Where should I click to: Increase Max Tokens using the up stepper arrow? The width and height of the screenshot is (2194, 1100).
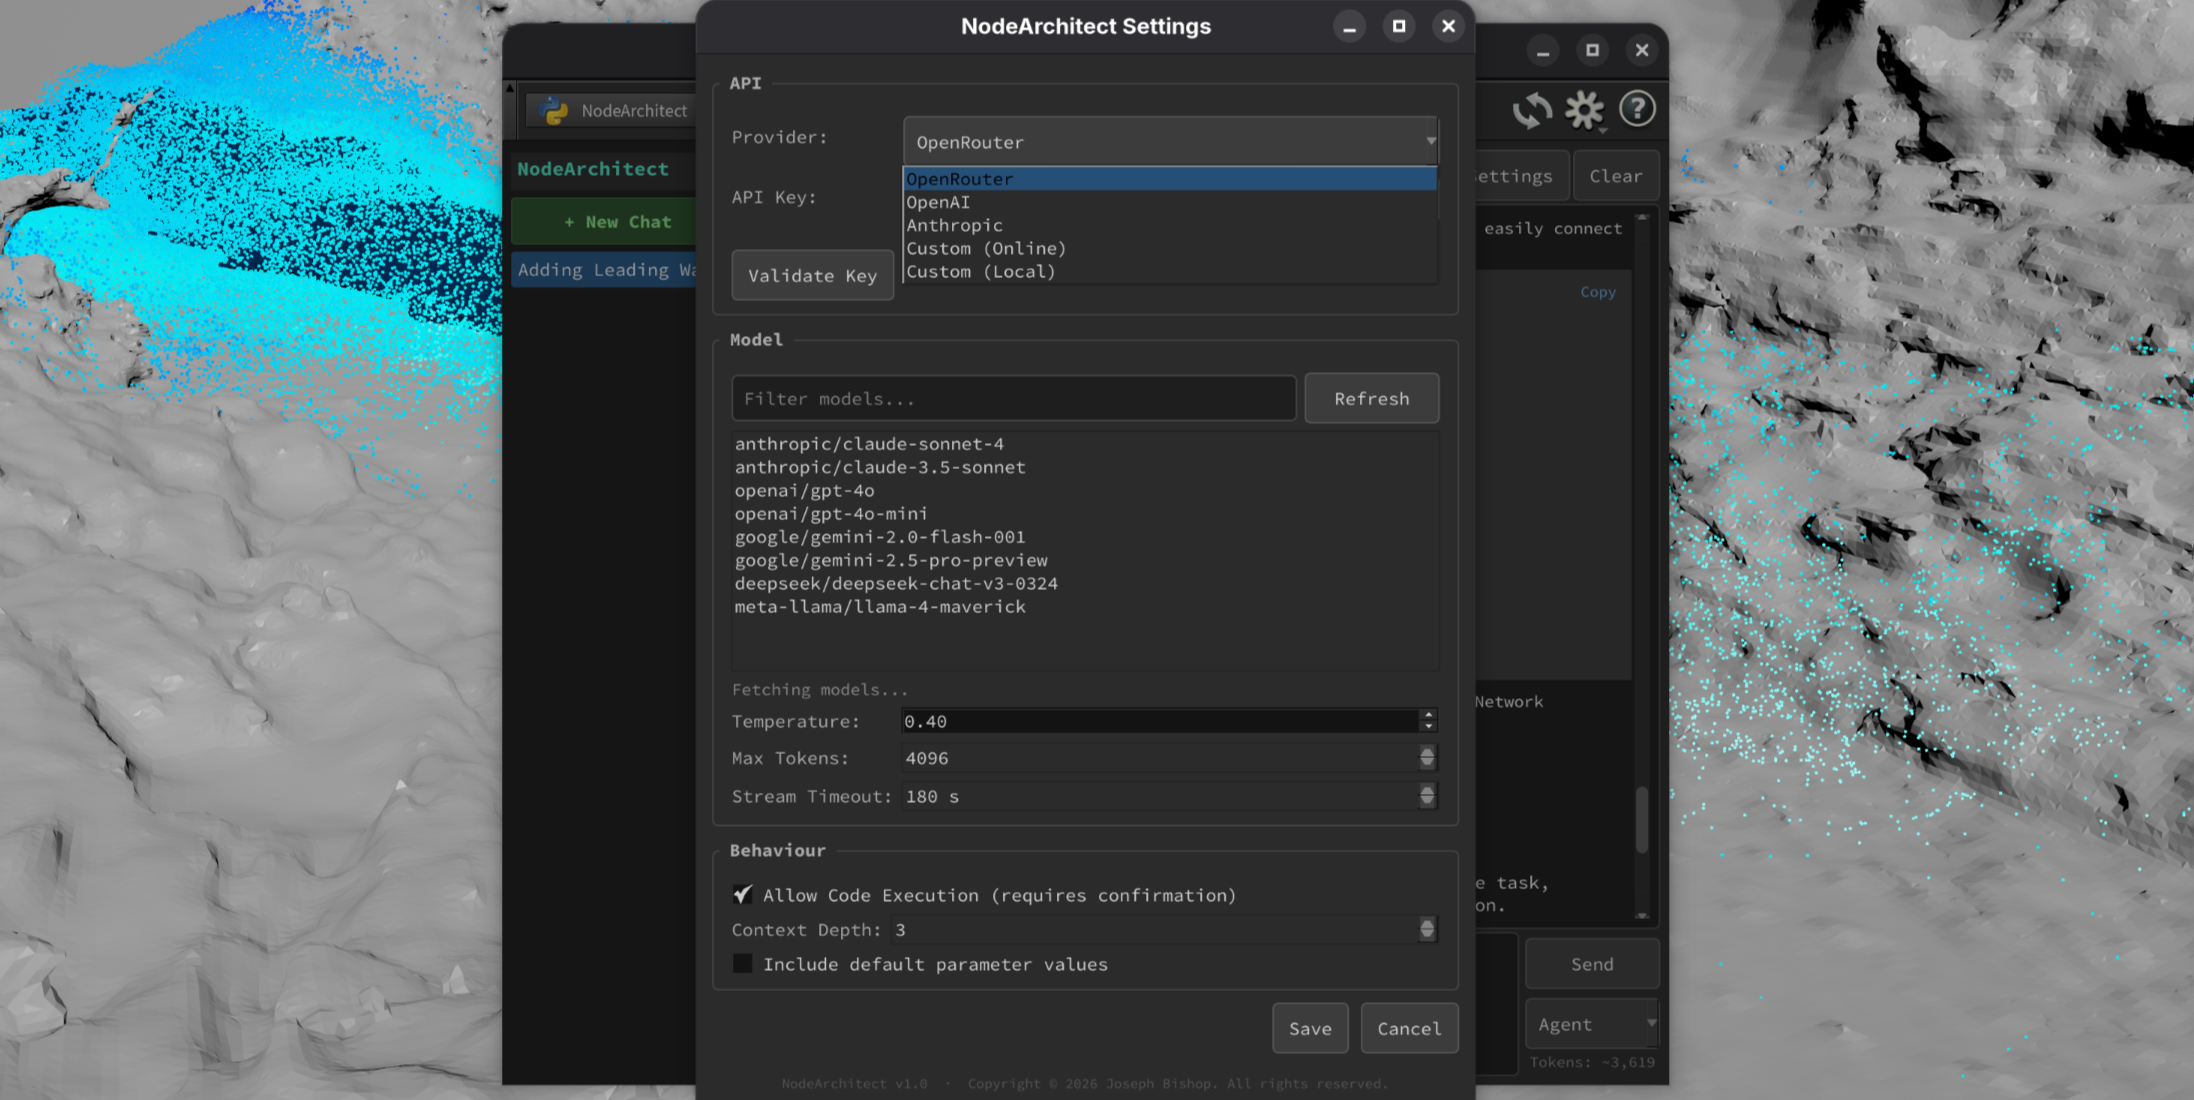[x=1428, y=752]
